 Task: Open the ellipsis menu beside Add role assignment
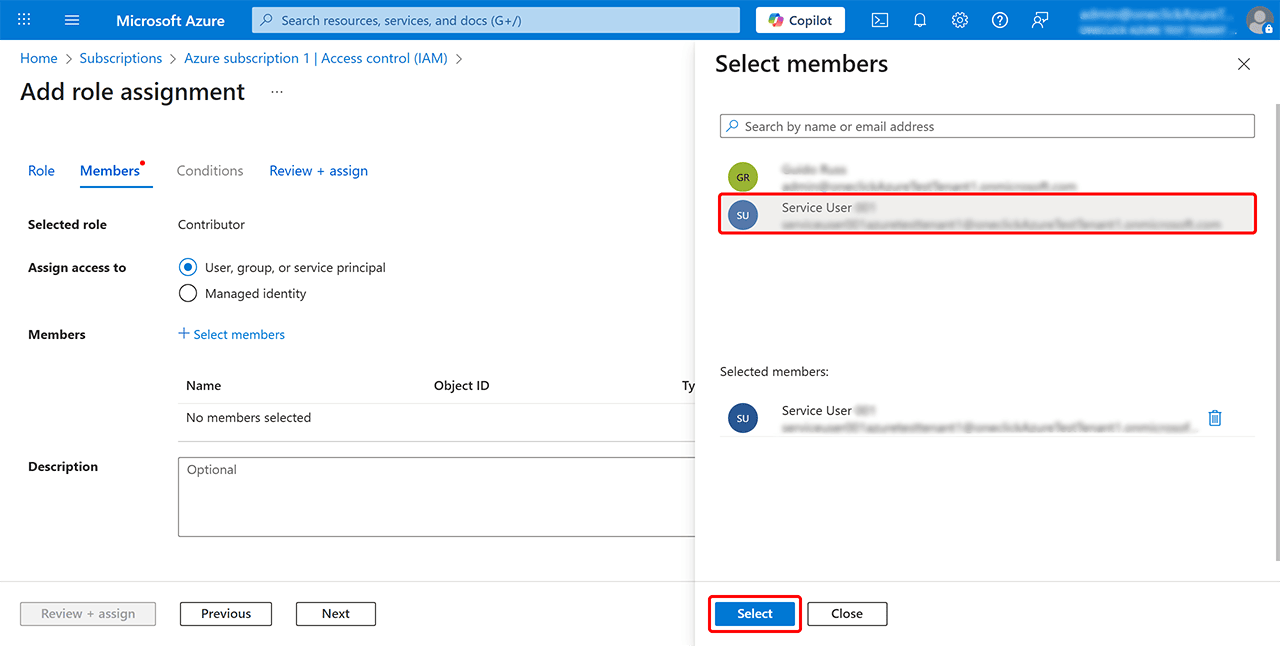(277, 92)
